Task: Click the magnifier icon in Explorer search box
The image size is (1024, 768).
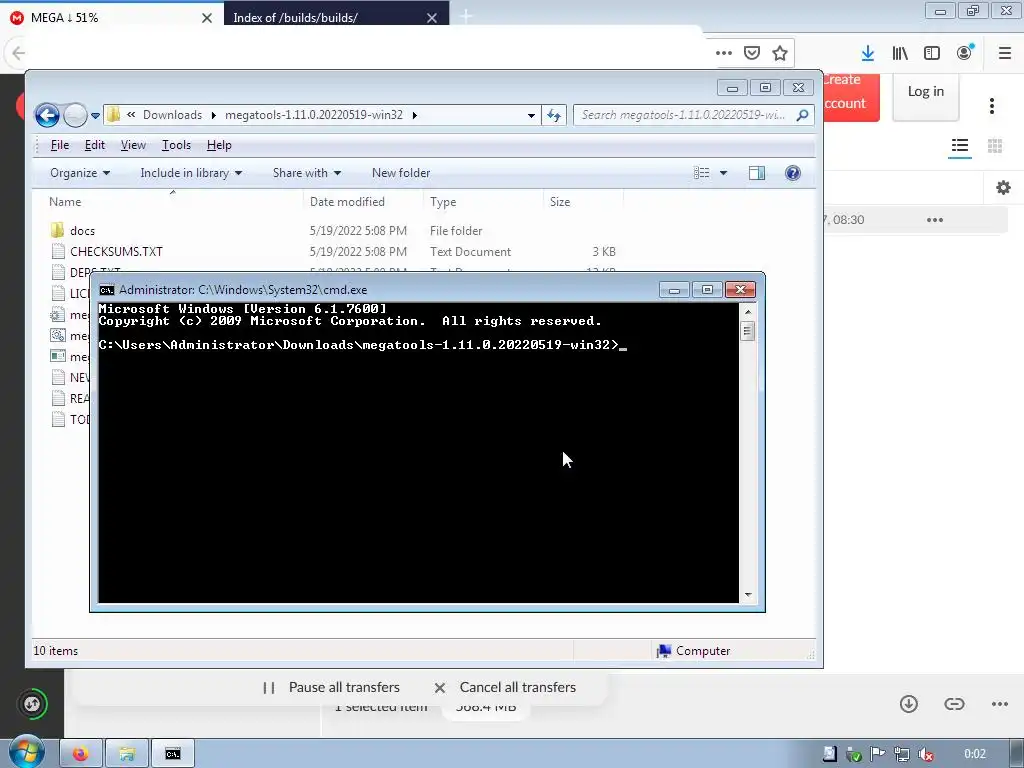Action: coord(802,115)
